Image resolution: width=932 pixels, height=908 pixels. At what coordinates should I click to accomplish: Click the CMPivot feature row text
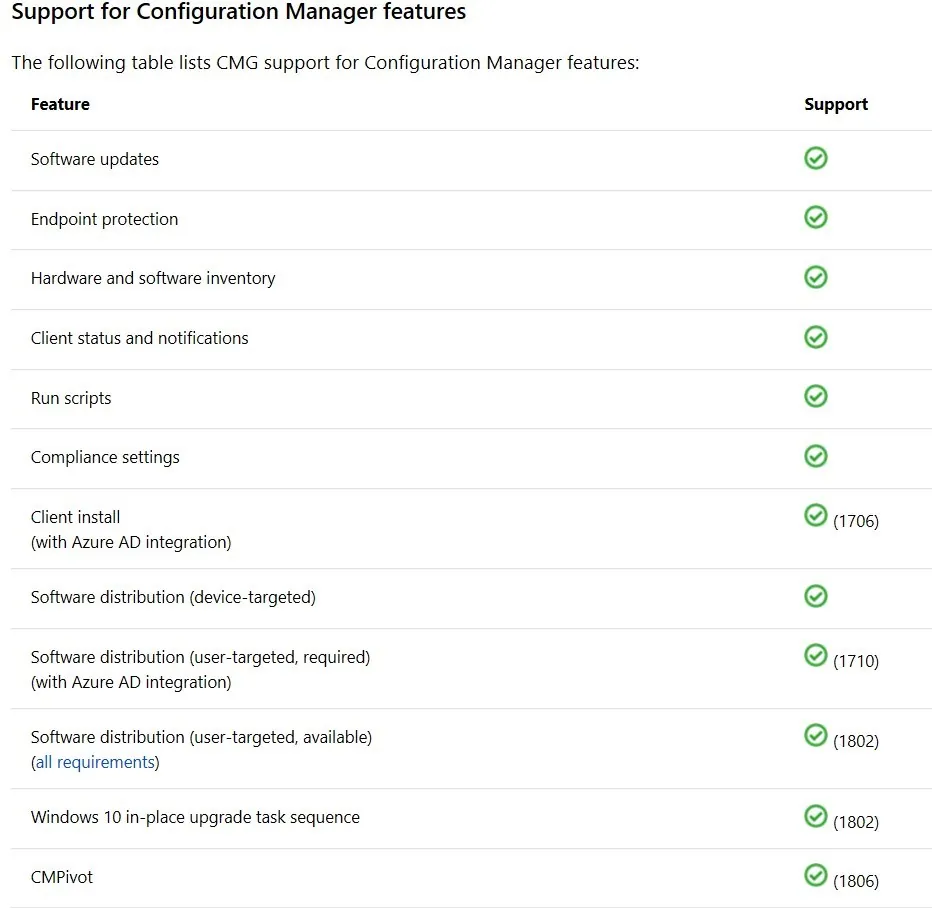pos(62,877)
